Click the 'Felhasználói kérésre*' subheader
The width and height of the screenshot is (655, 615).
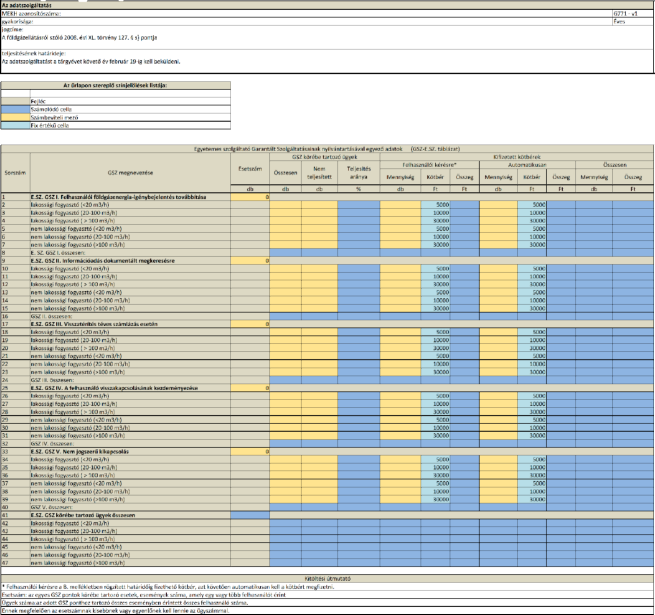click(x=429, y=165)
